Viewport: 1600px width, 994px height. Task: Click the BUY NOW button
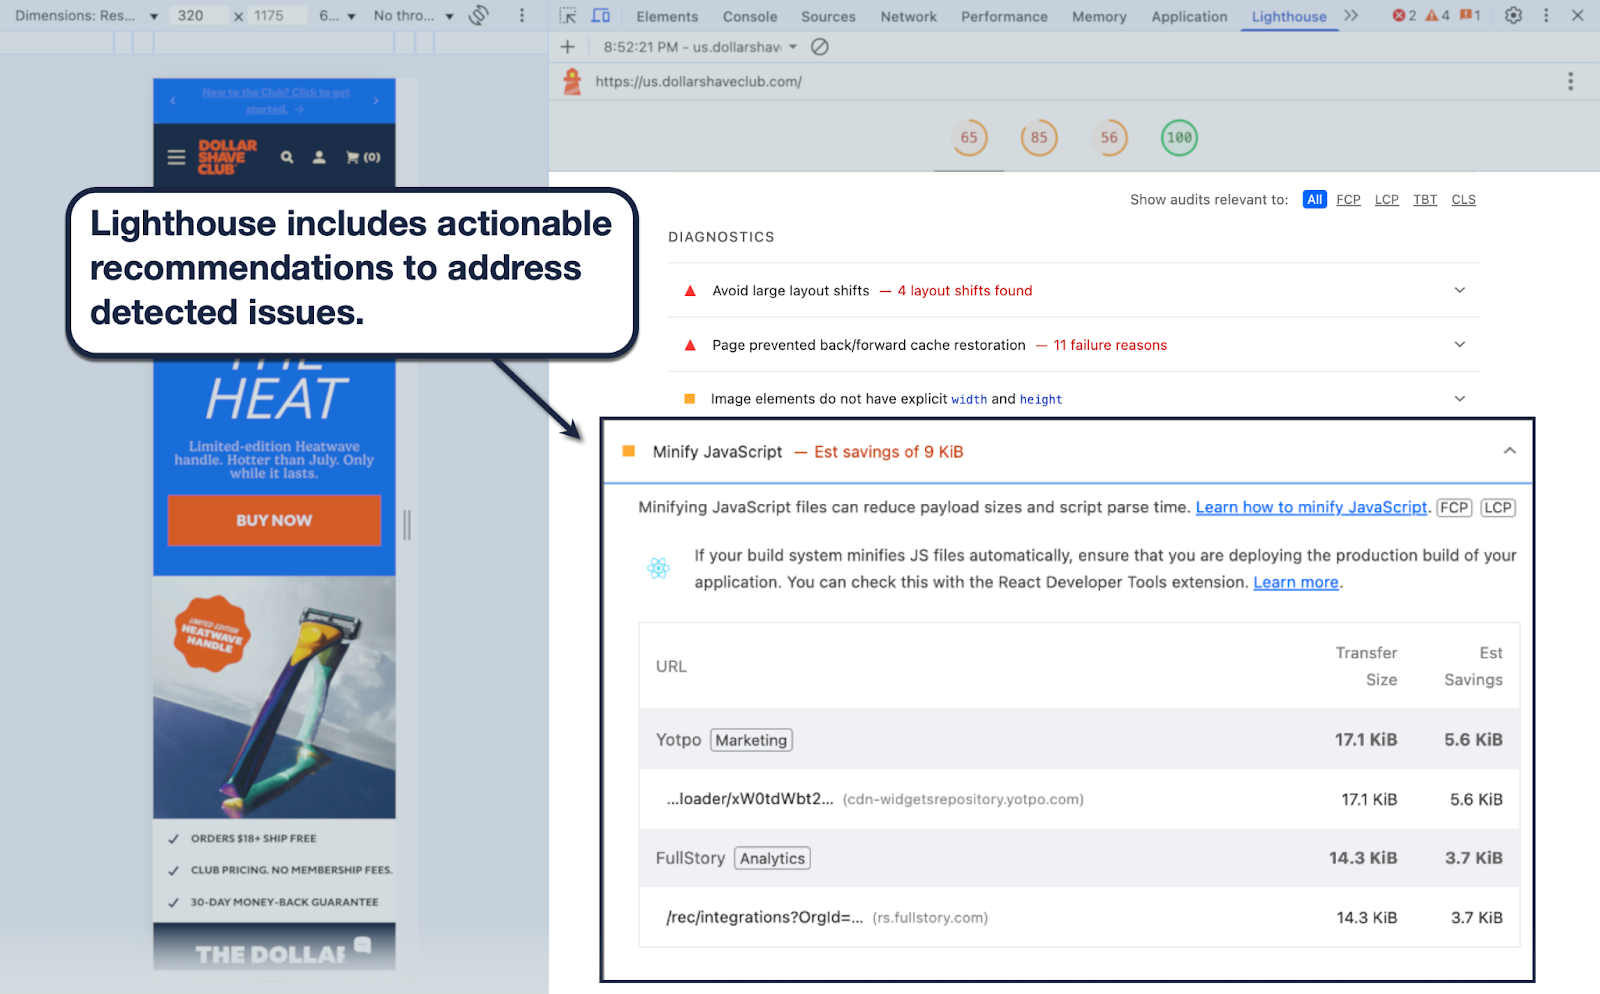[x=274, y=520]
